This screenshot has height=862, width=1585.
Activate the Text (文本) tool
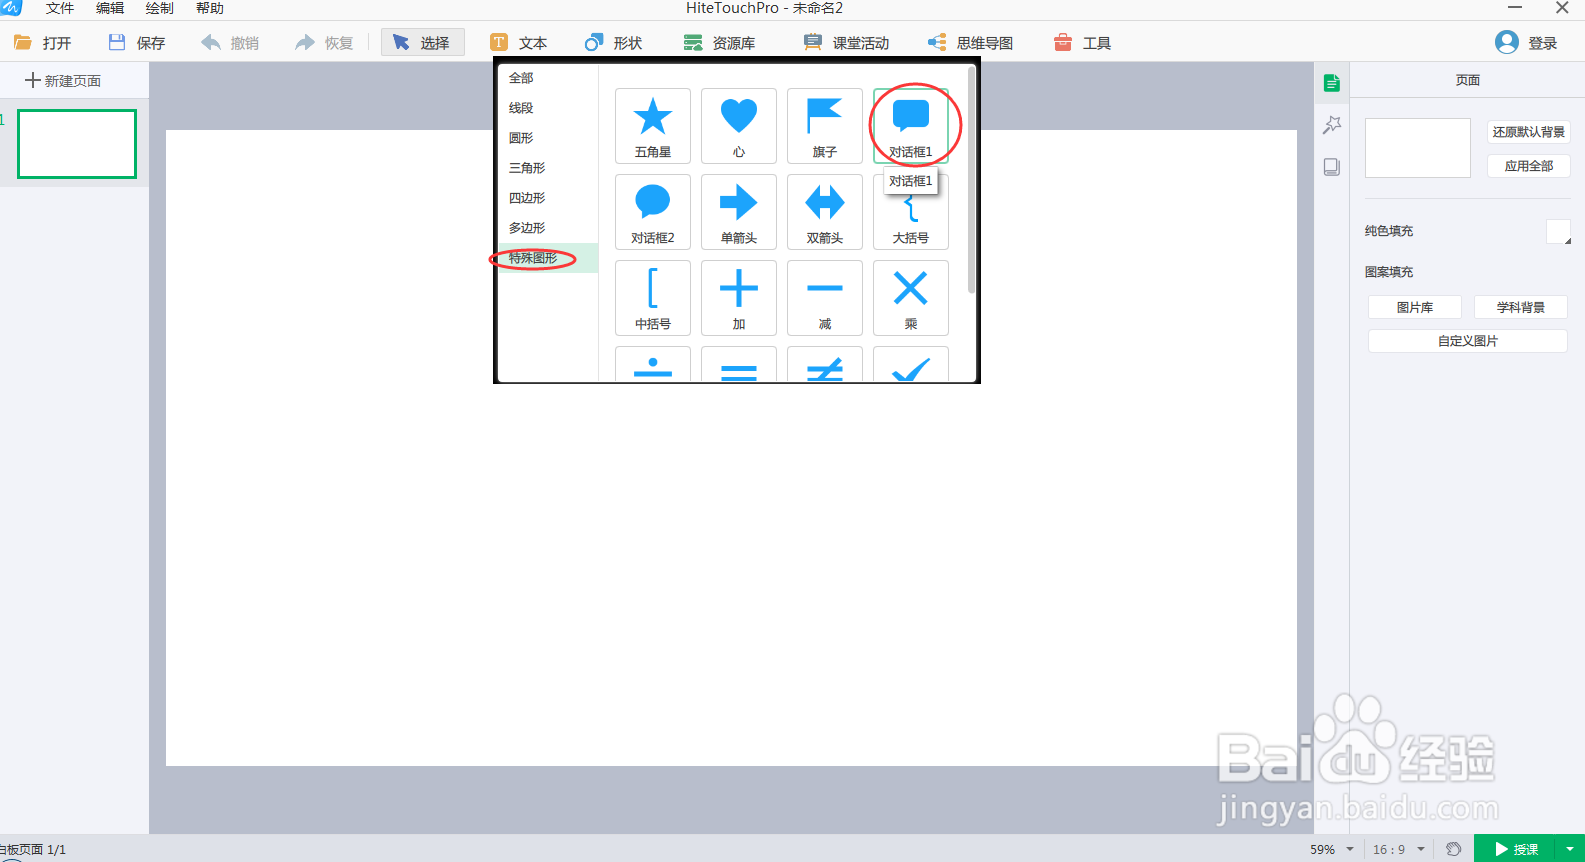(519, 43)
